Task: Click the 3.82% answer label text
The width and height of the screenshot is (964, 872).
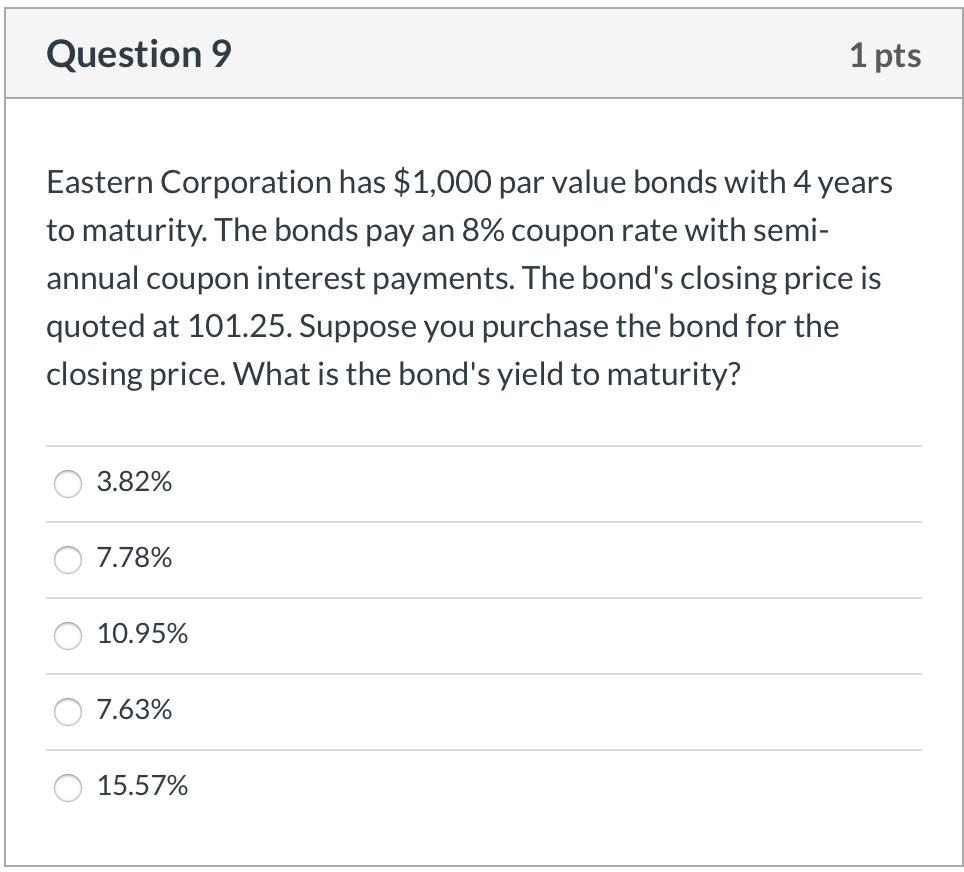Action: point(133,482)
